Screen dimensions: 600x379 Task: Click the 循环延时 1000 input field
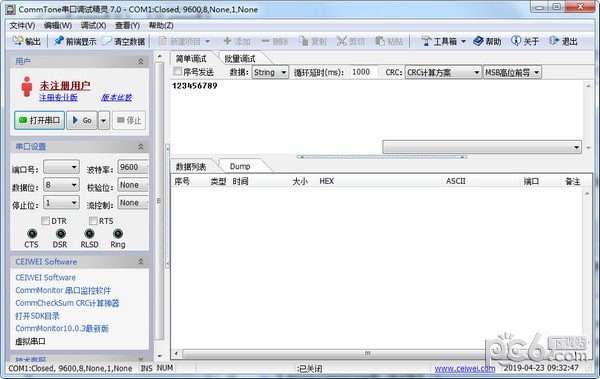point(364,72)
